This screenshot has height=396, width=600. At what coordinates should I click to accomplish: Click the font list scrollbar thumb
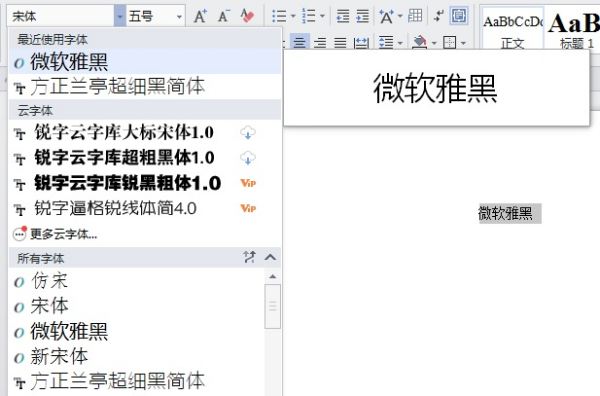point(272,306)
